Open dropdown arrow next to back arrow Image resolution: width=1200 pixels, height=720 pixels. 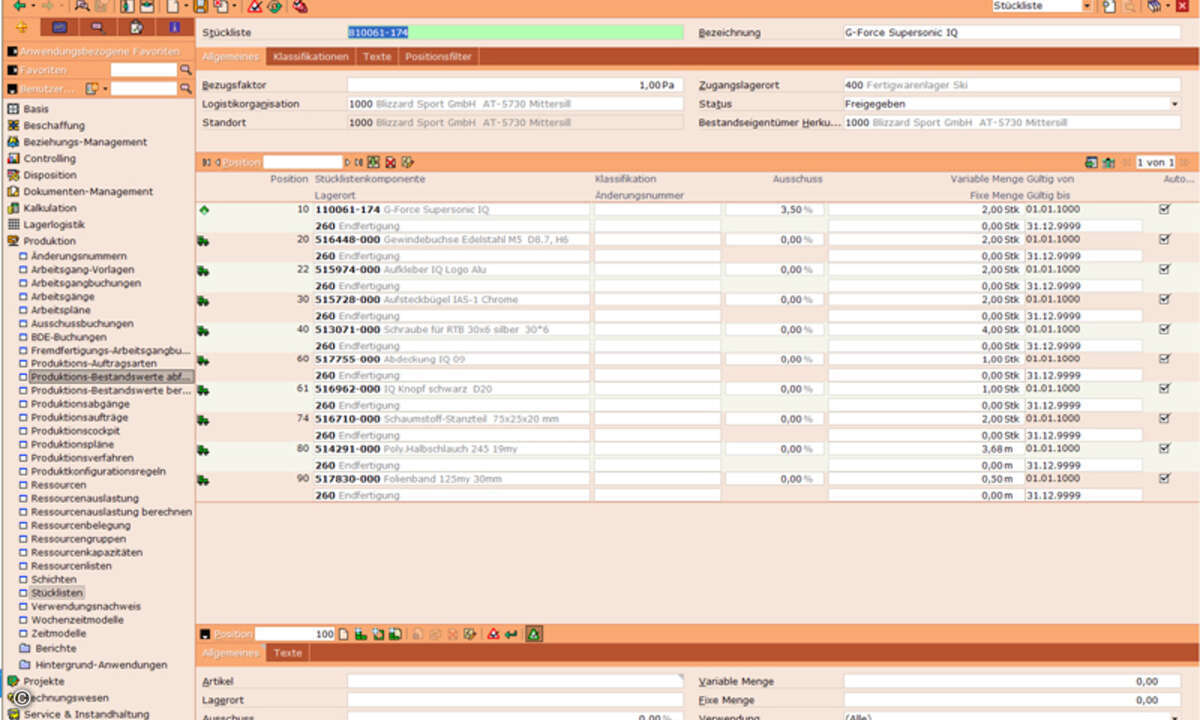click(33, 6)
